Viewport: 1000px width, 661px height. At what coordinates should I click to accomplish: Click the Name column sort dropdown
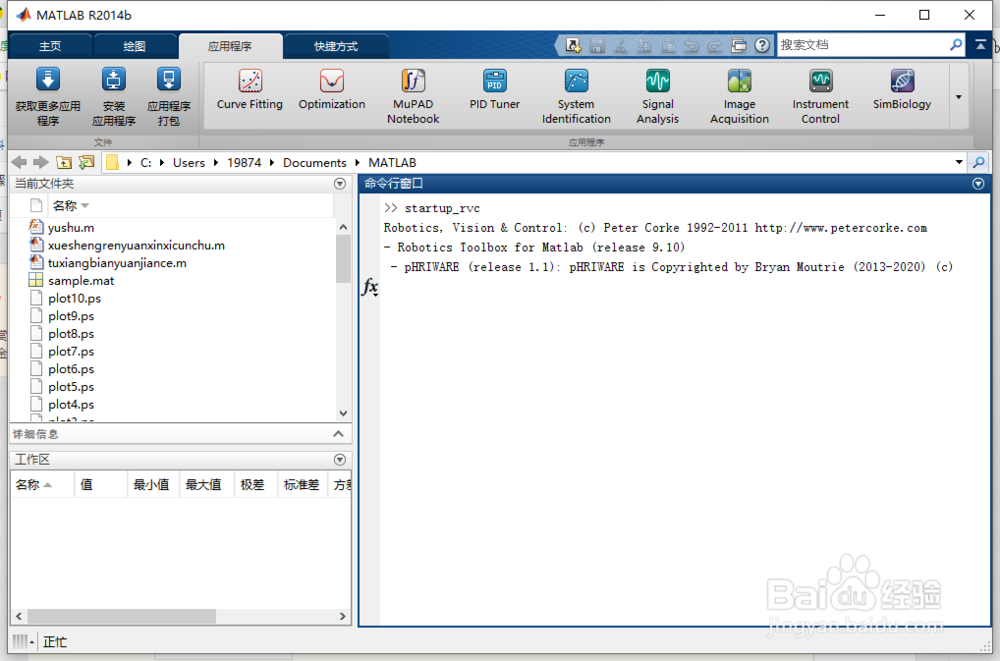pos(85,205)
